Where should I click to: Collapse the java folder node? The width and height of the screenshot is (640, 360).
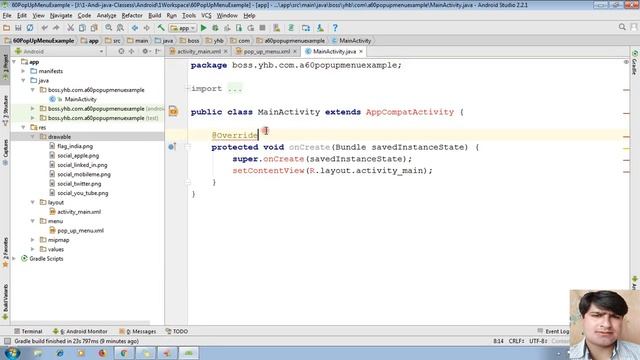[24, 80]
